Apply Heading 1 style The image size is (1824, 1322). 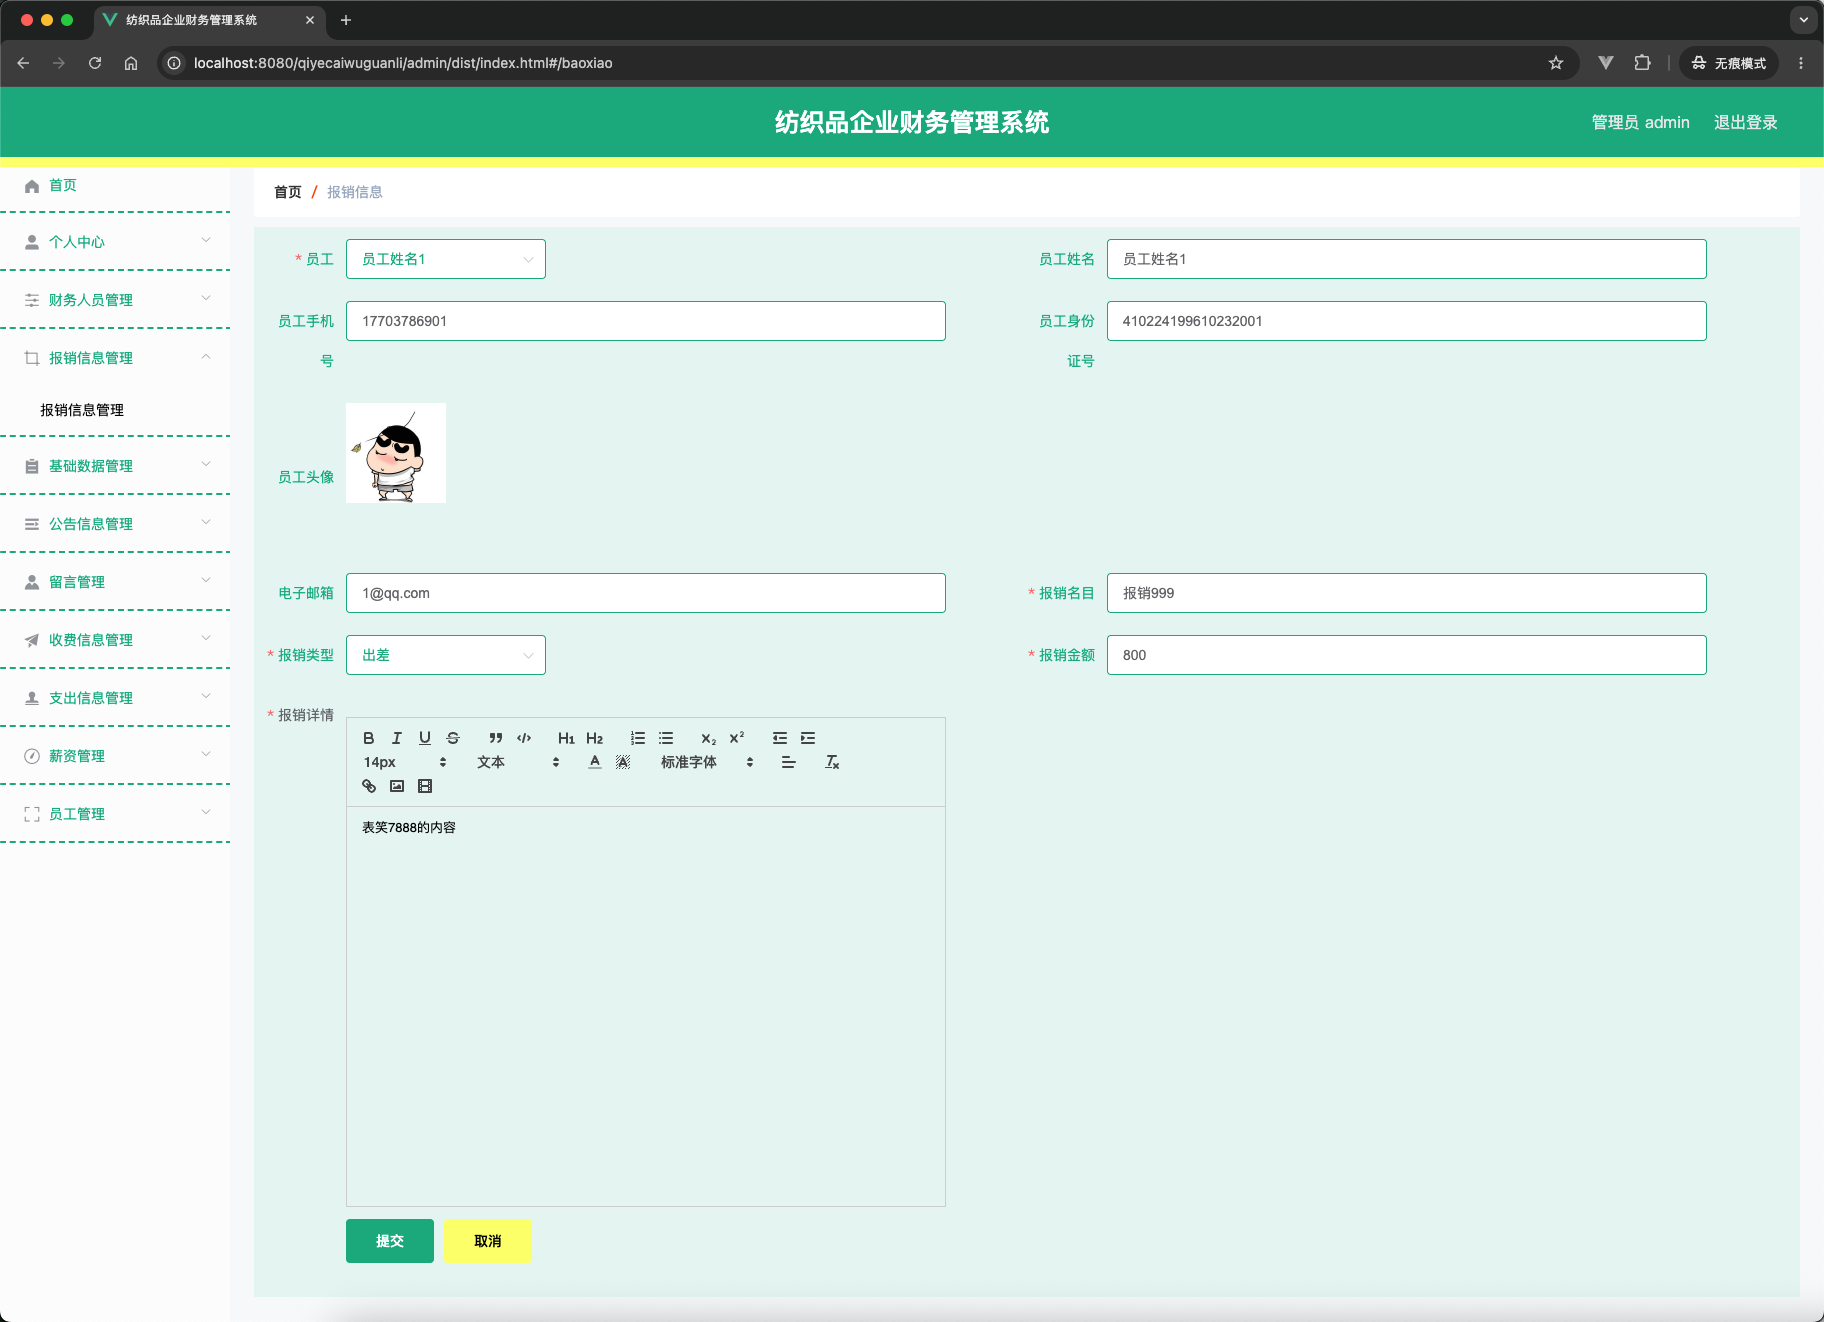566,738
